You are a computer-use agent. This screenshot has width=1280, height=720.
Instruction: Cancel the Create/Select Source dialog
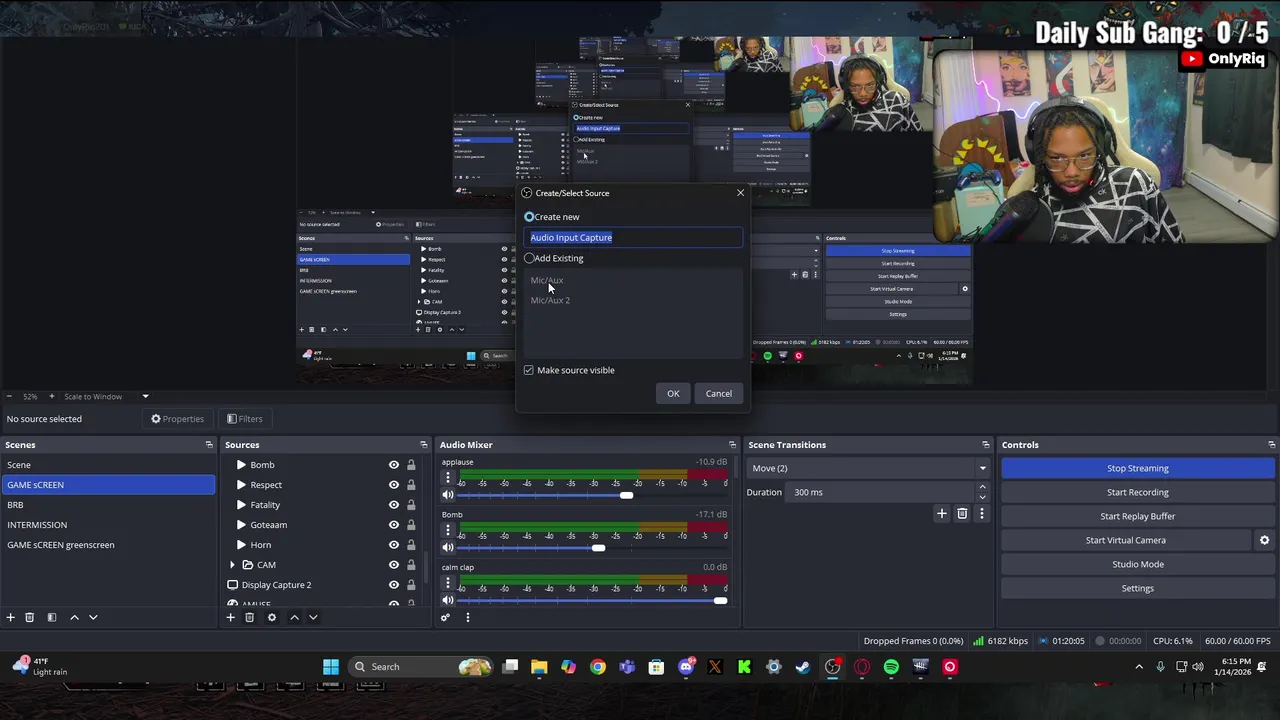(x=718, y=393)
